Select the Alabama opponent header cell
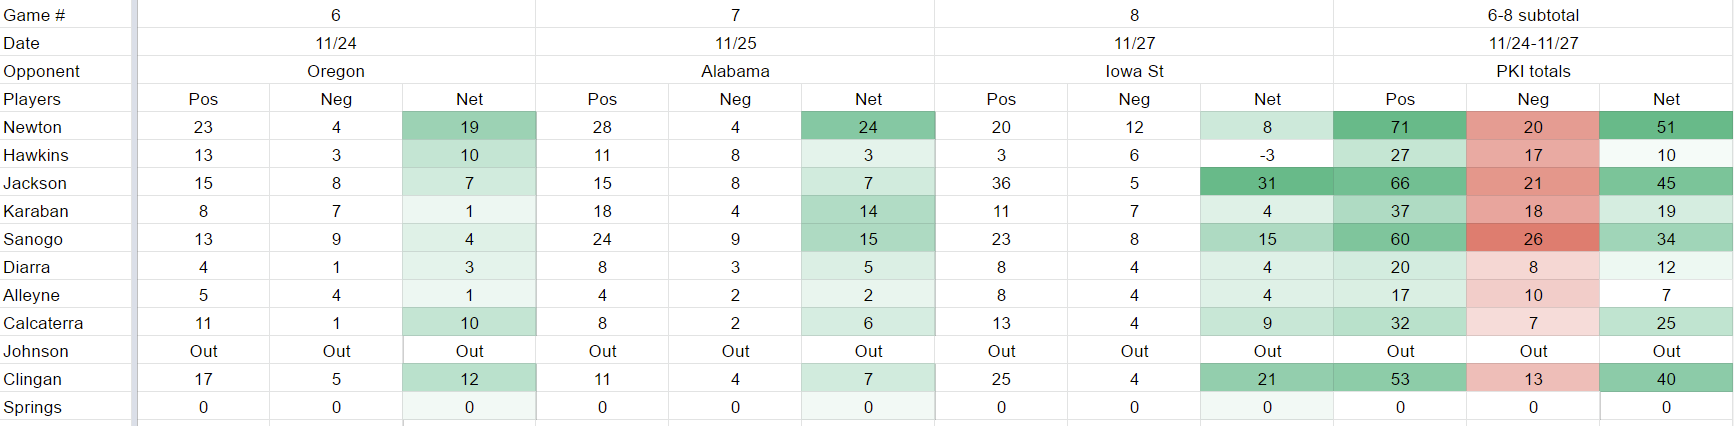 [x=735, y=71]
